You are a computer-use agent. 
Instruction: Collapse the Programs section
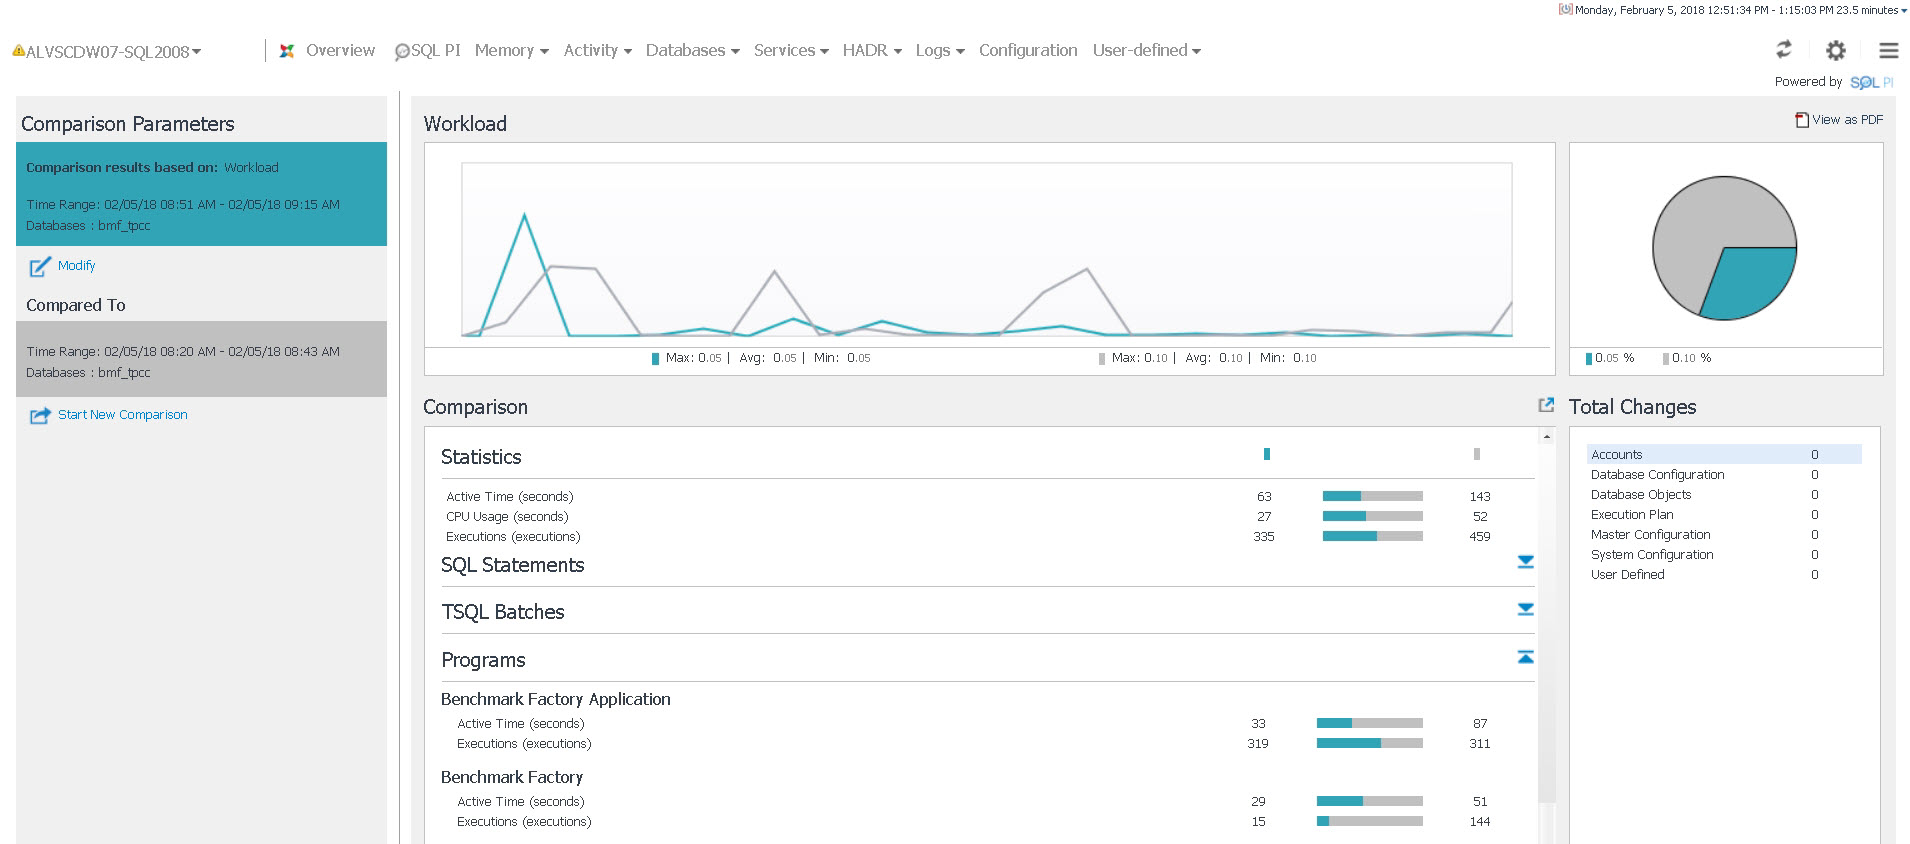[x=1525, y=657]
